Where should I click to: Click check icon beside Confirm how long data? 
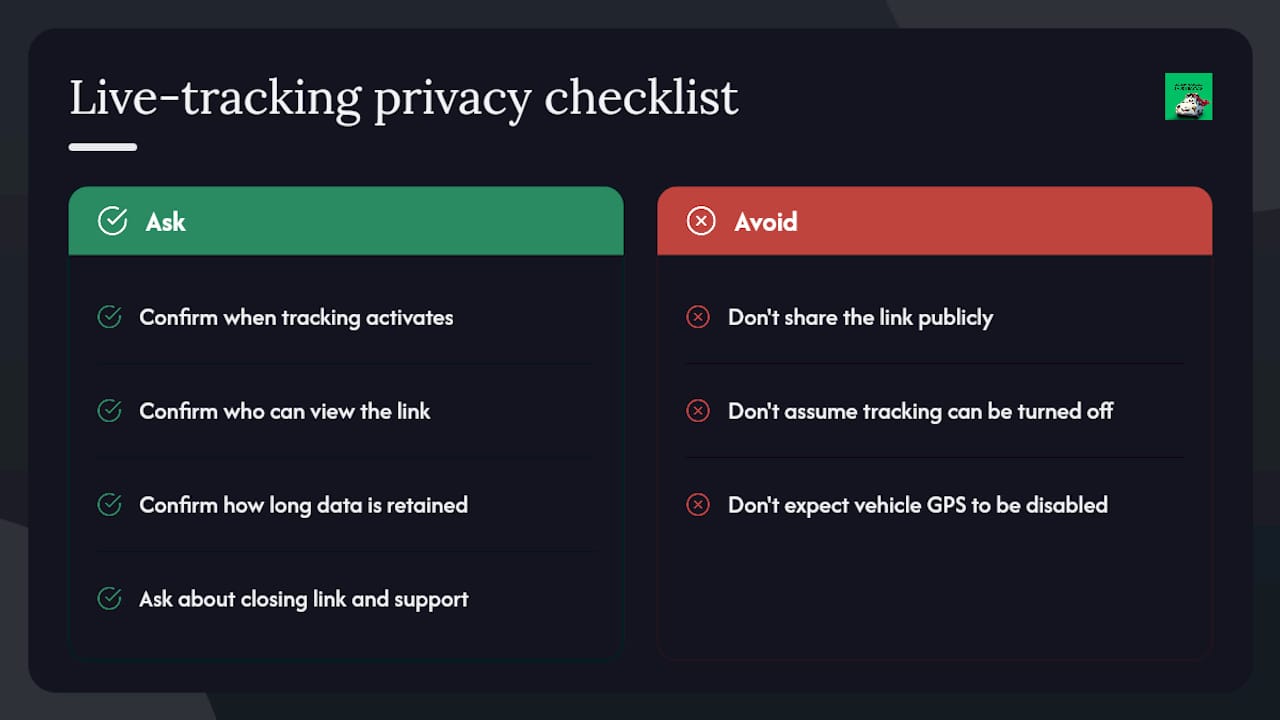109,505
